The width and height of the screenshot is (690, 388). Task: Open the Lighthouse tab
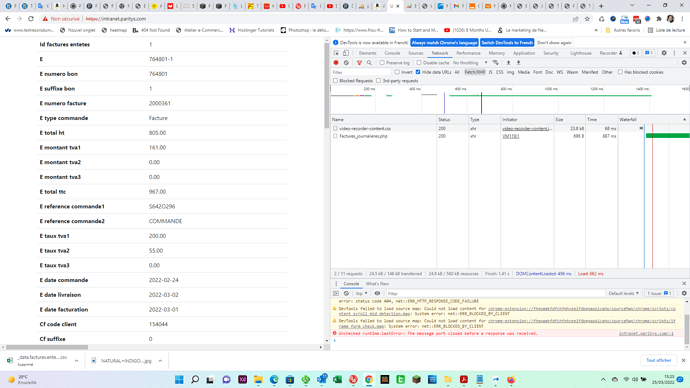(581, 53)
